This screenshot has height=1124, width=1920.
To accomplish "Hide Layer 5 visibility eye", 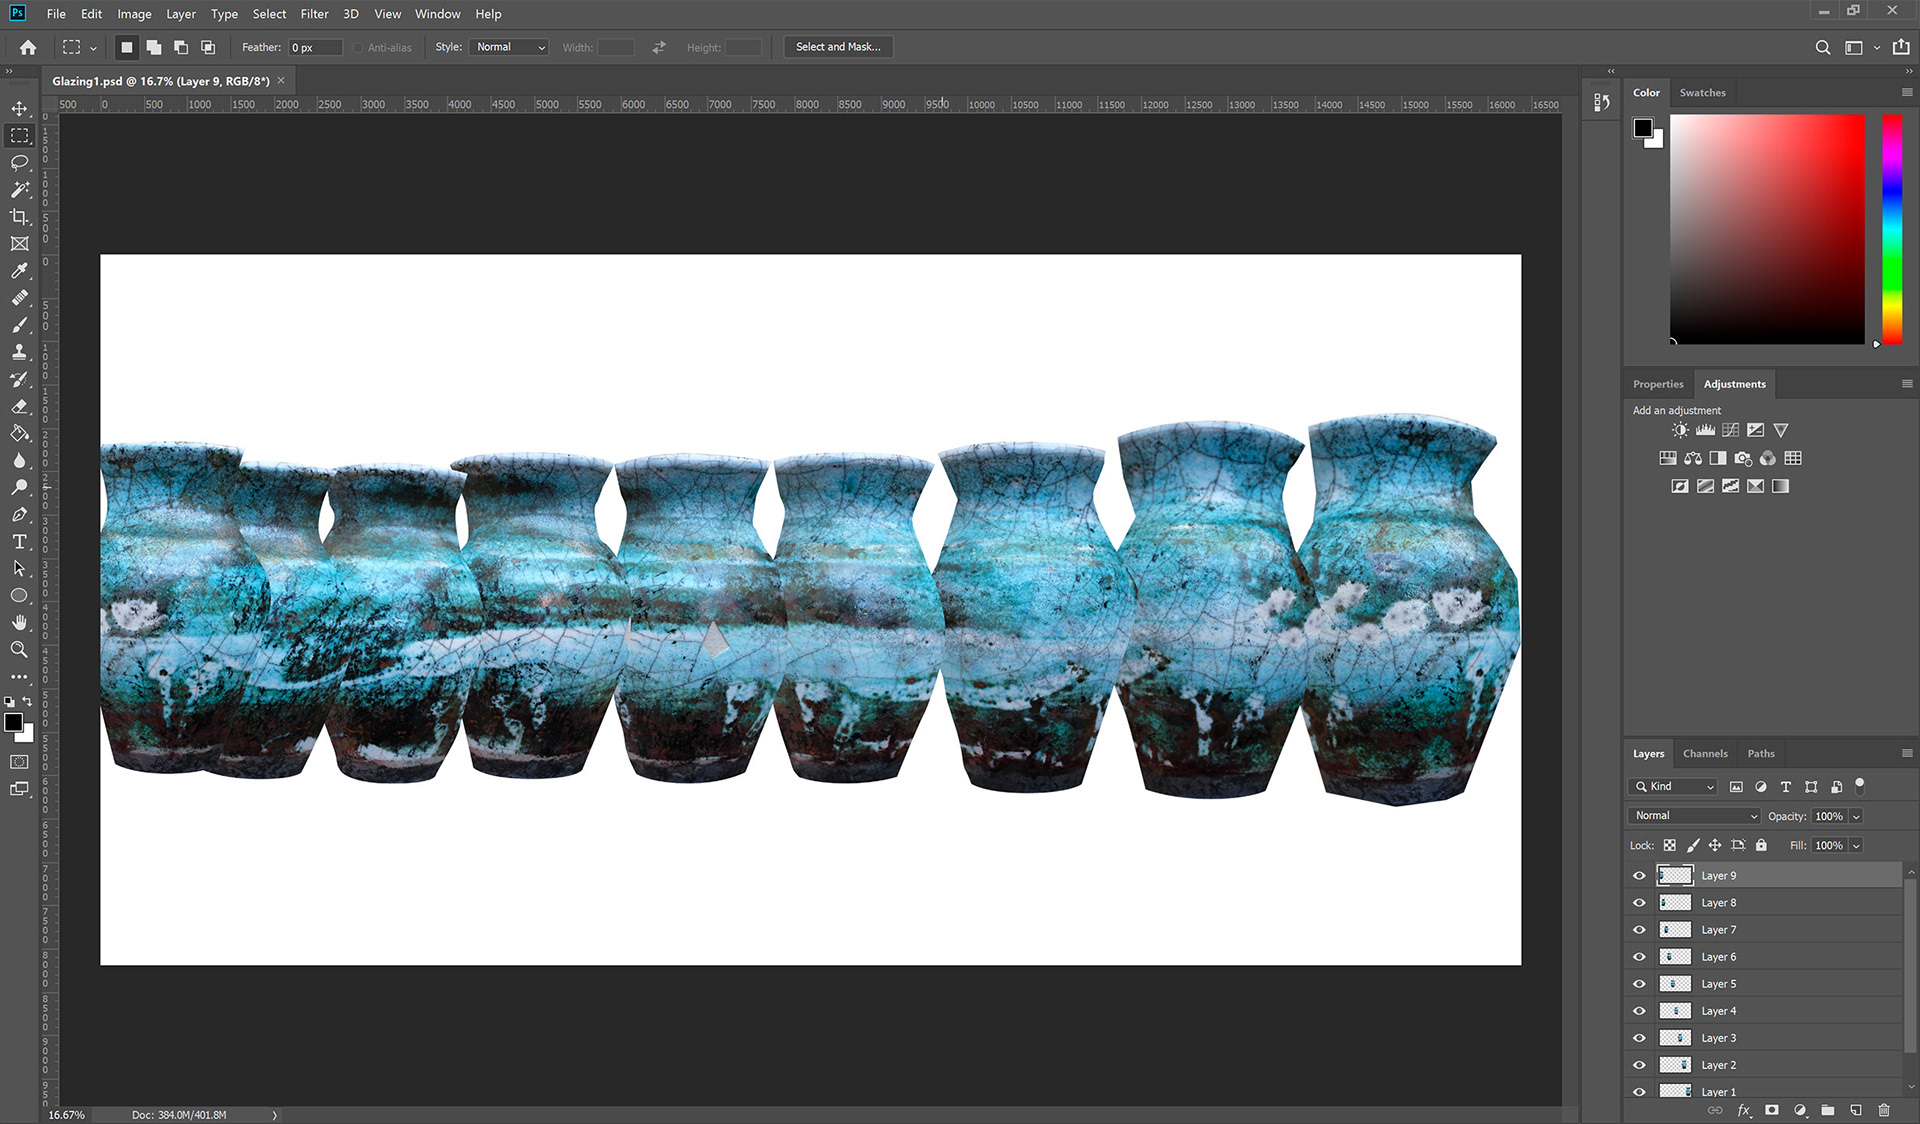I will [1639, 983].
